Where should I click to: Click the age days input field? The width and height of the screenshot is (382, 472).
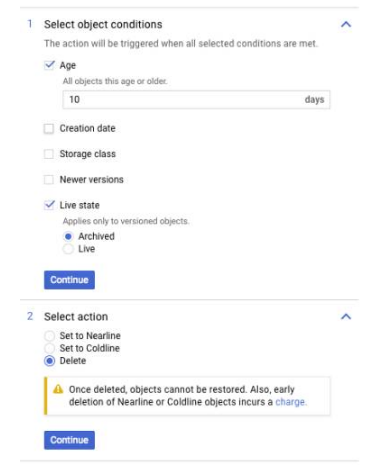pyautogui.click(x=196, y=99)
